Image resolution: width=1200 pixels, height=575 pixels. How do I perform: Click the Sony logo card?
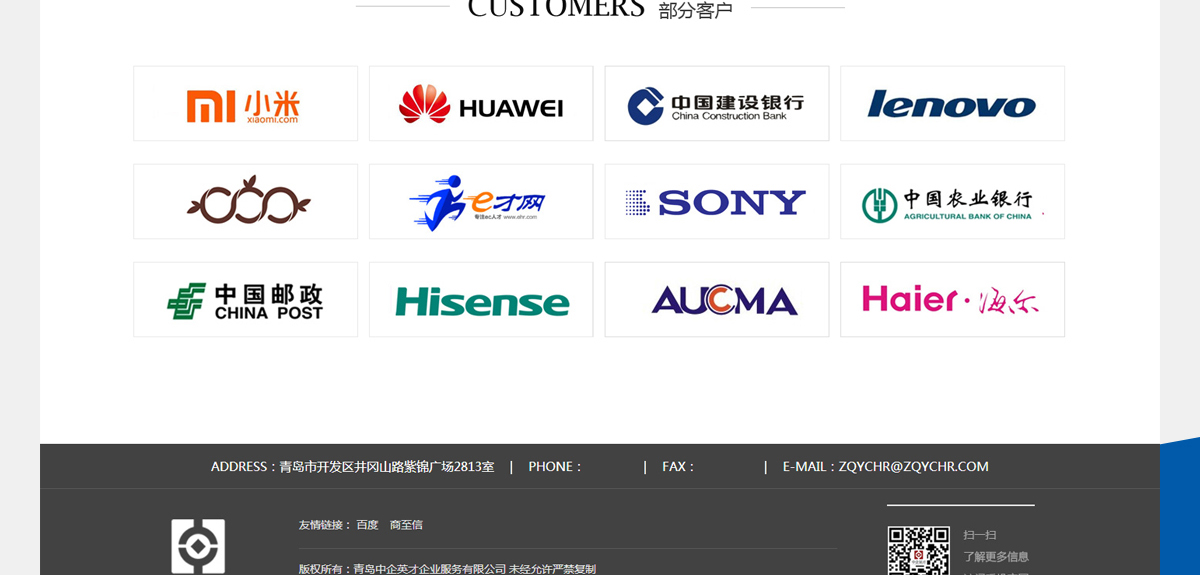717,201
